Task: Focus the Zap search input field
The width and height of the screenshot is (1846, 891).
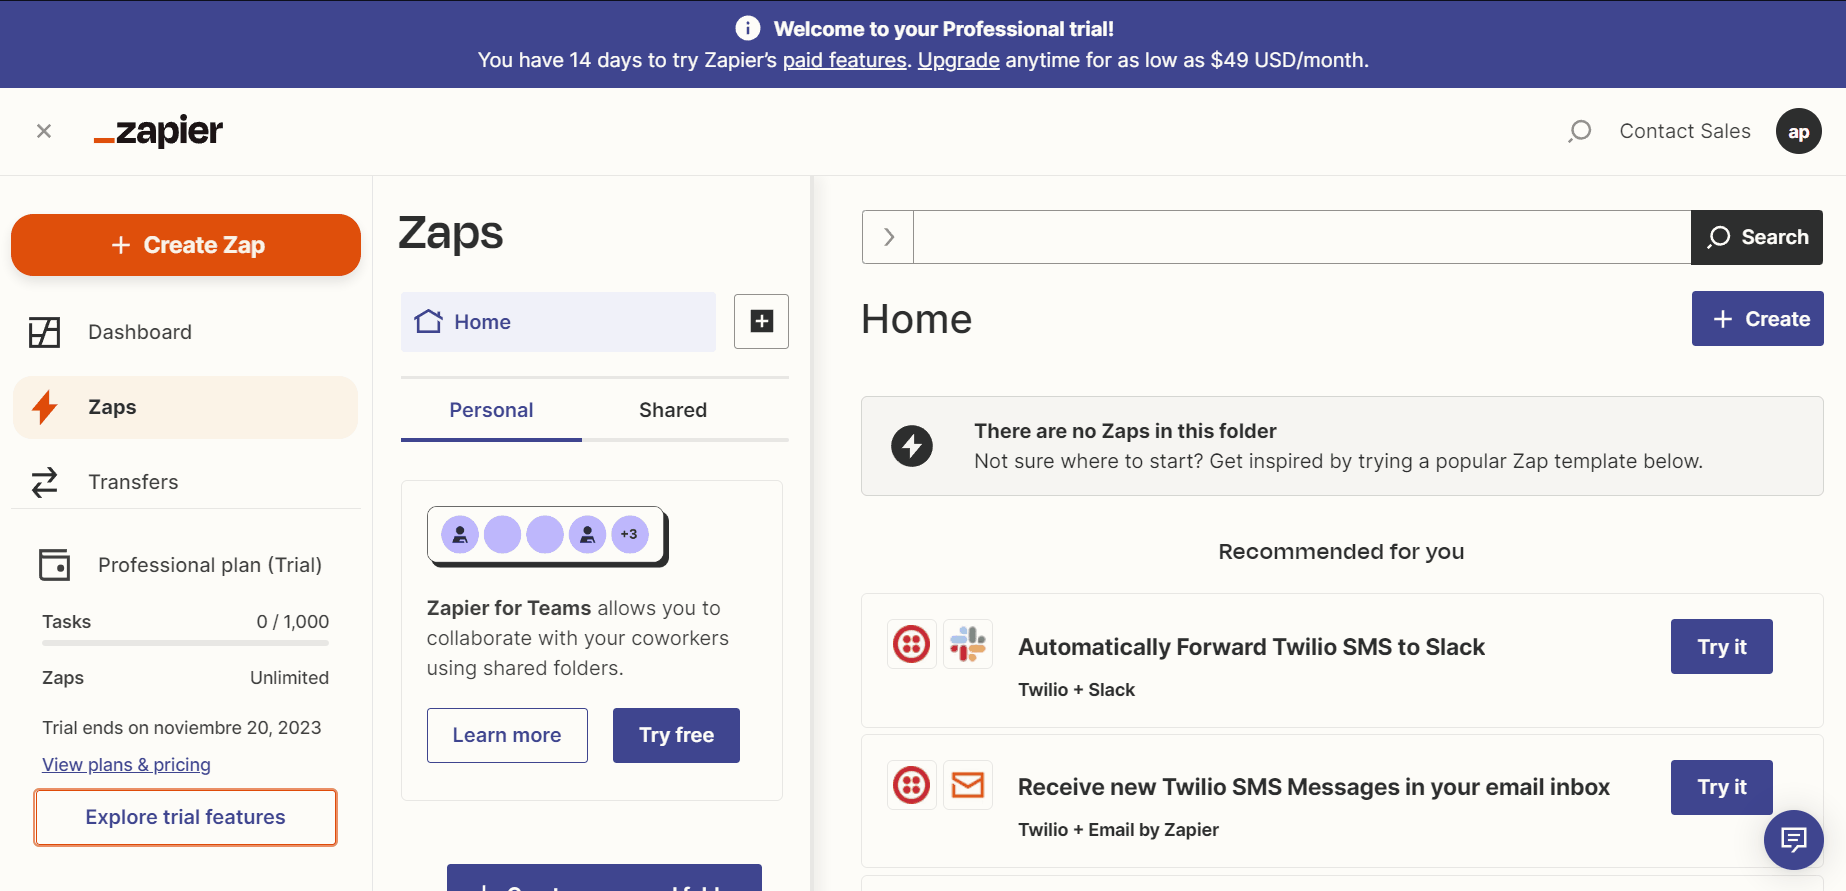Action: pyautogui.click(x=1301, y=237)
